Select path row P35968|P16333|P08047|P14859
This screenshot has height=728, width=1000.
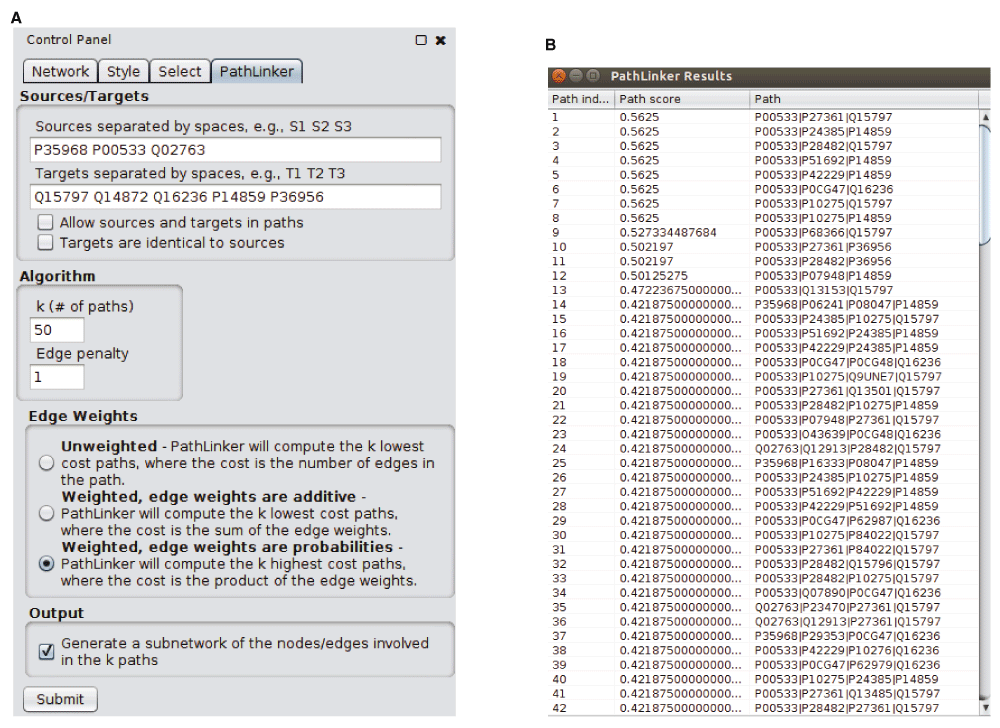[x=763, y=463]
